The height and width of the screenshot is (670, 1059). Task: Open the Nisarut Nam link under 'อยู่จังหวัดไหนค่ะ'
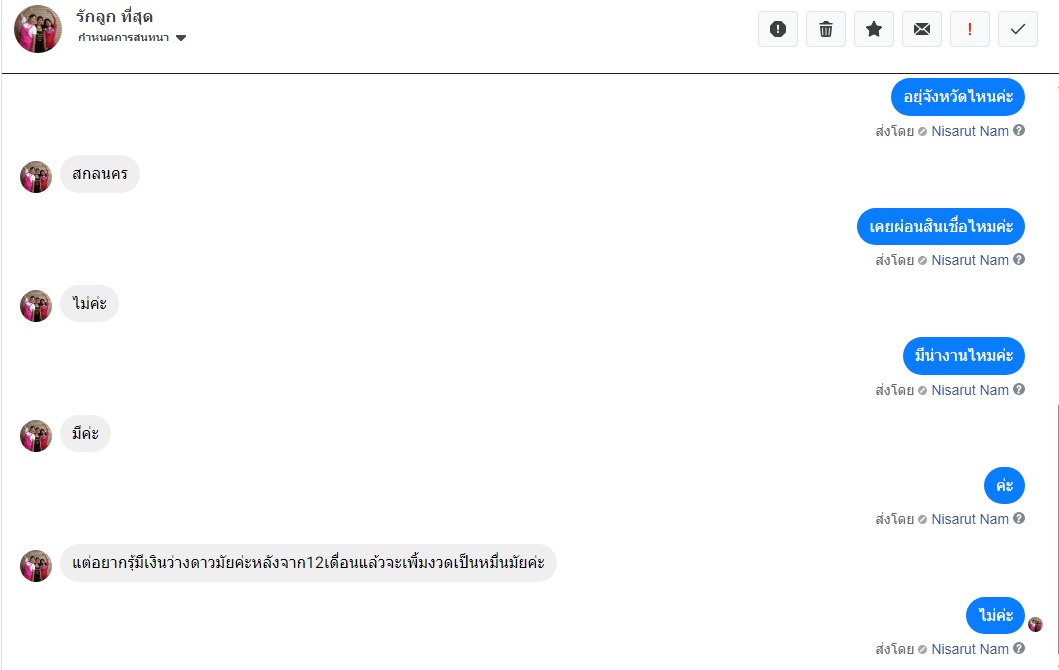970,131
